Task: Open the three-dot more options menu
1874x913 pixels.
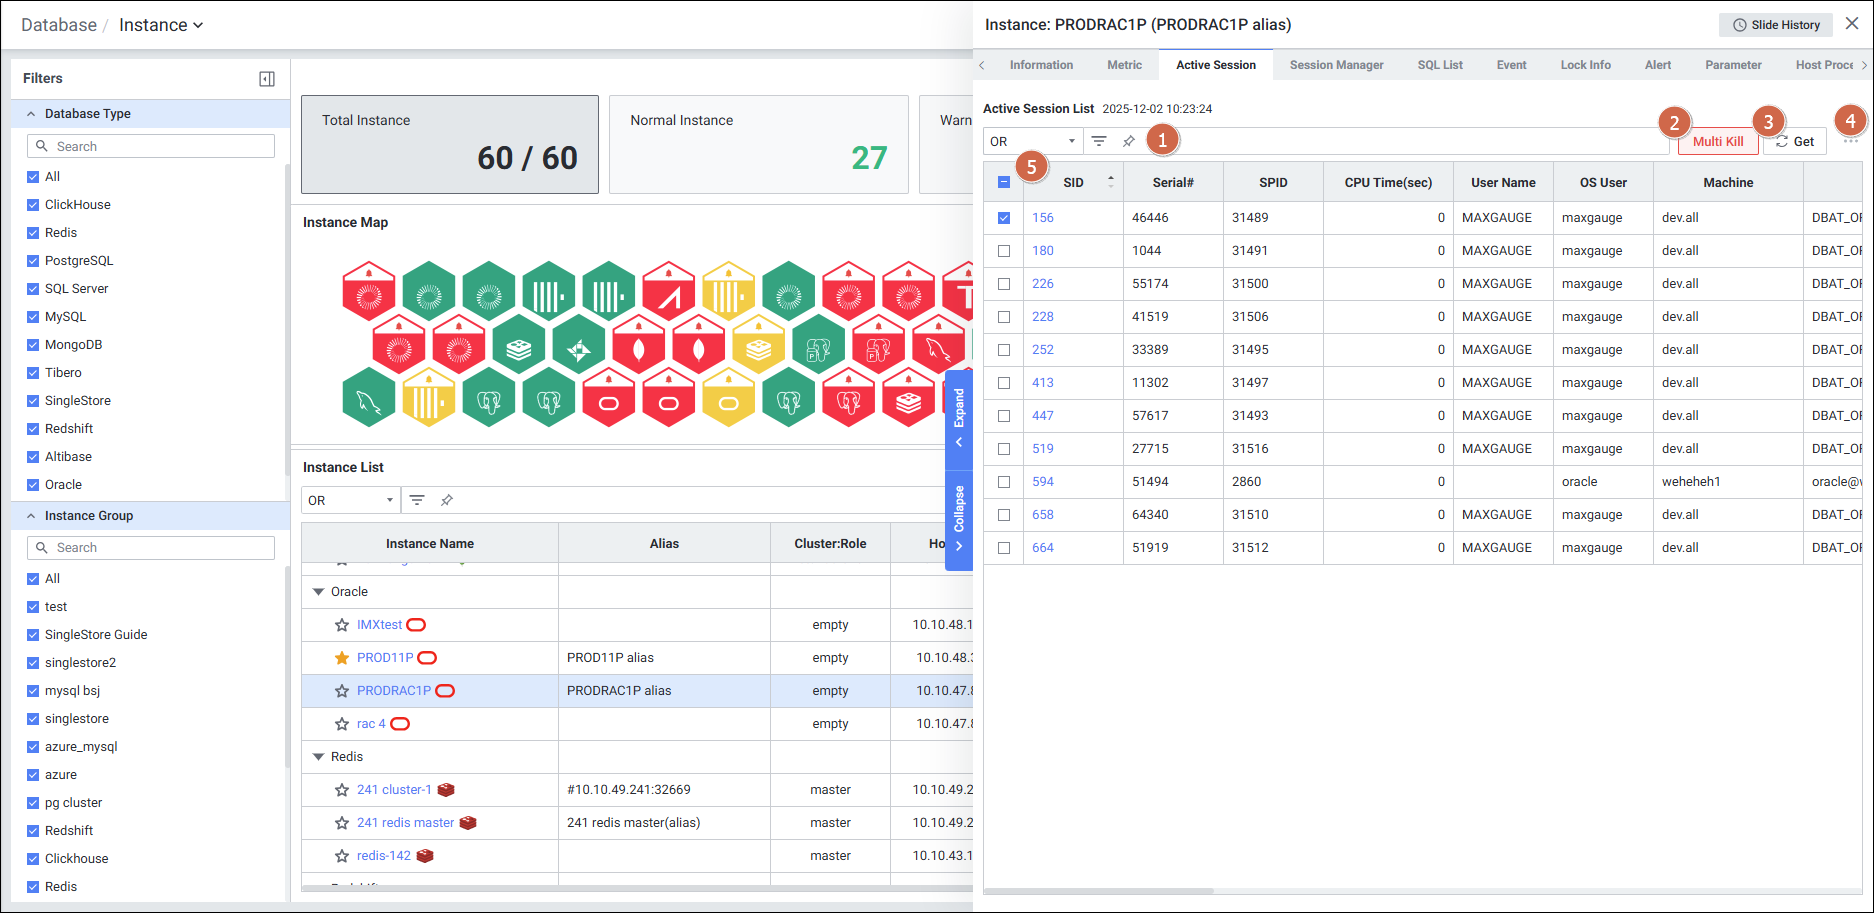Action: pyautogui.click(x=1850, y=141)
